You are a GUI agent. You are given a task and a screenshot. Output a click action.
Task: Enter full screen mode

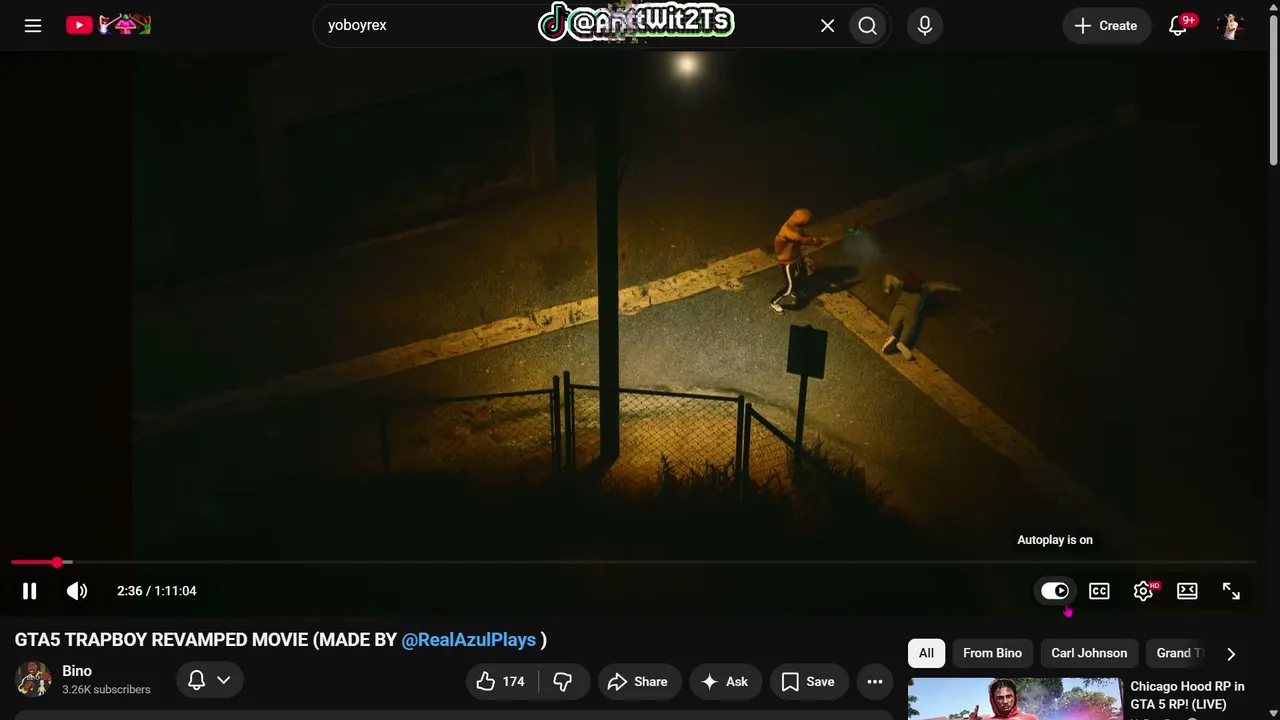pyautogui.click(x=1231, y=591)
